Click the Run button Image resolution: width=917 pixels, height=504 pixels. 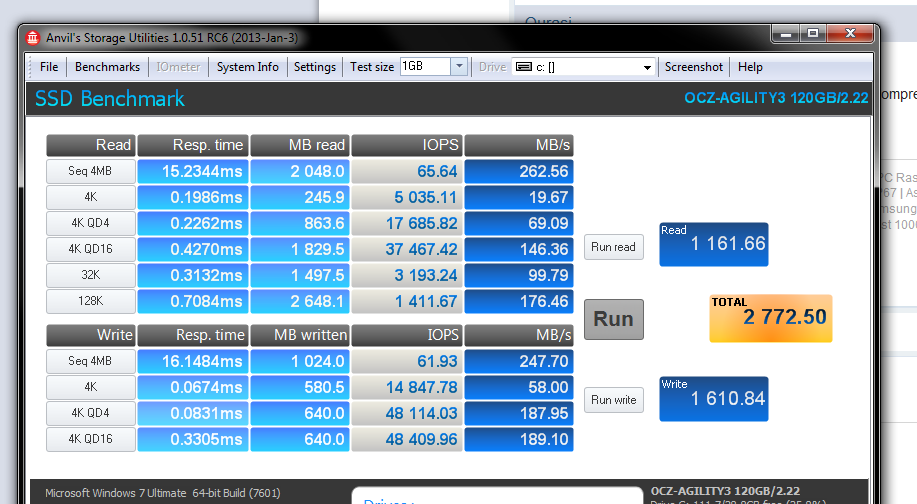pos(613,319)
